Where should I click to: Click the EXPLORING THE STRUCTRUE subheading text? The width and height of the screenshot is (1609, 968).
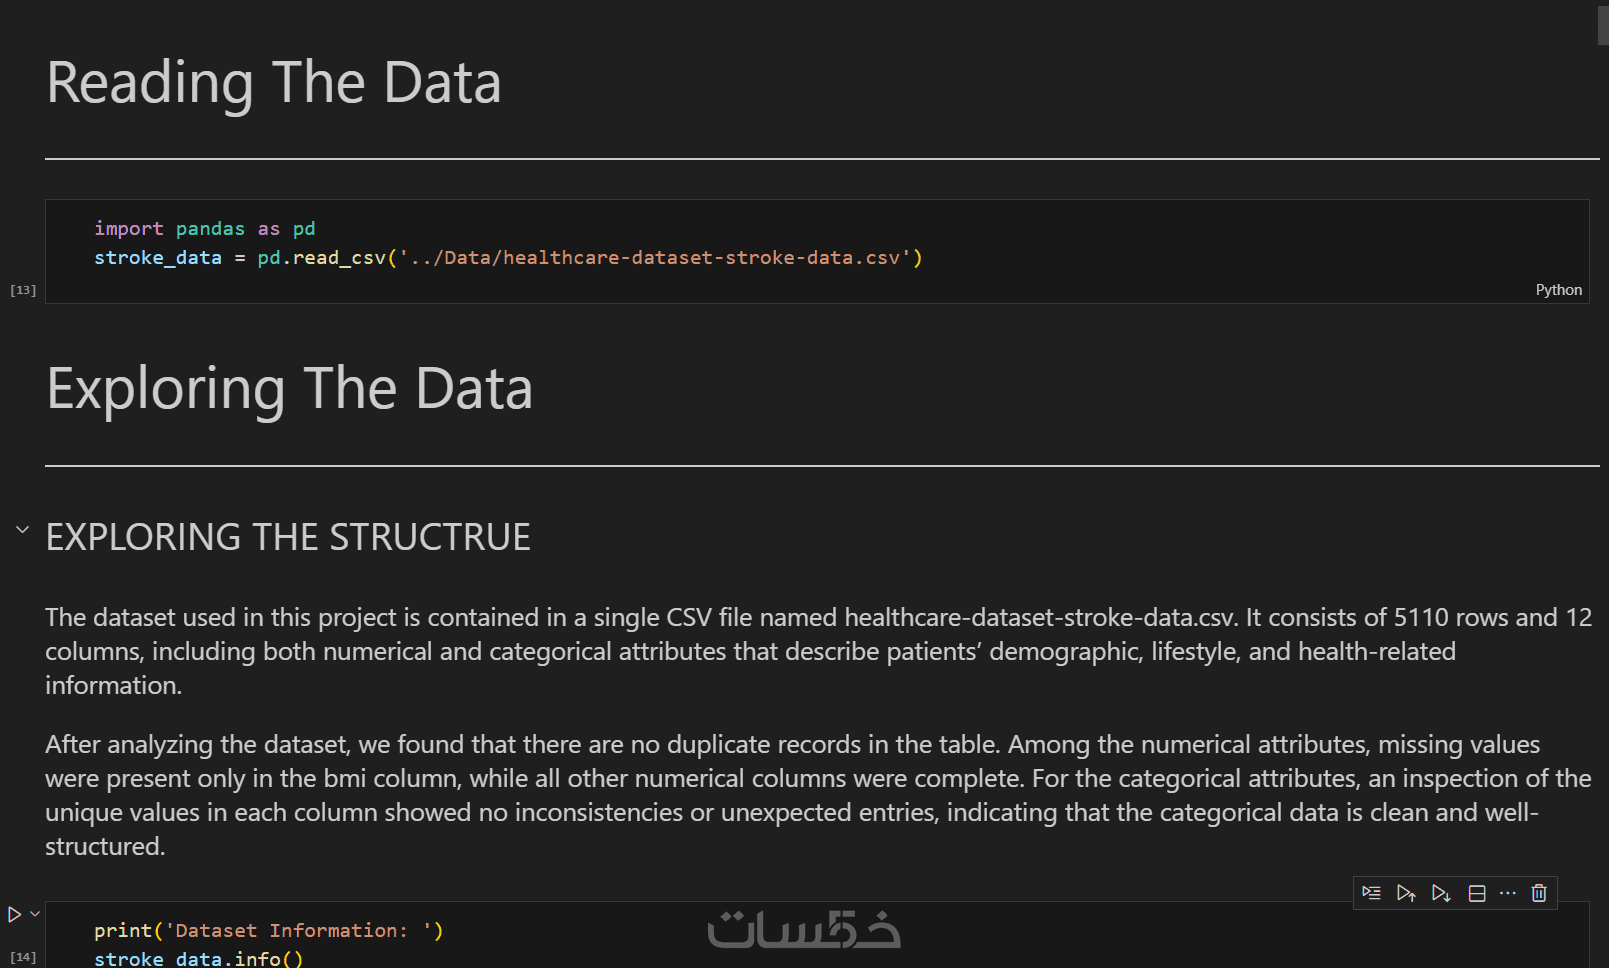288,538
